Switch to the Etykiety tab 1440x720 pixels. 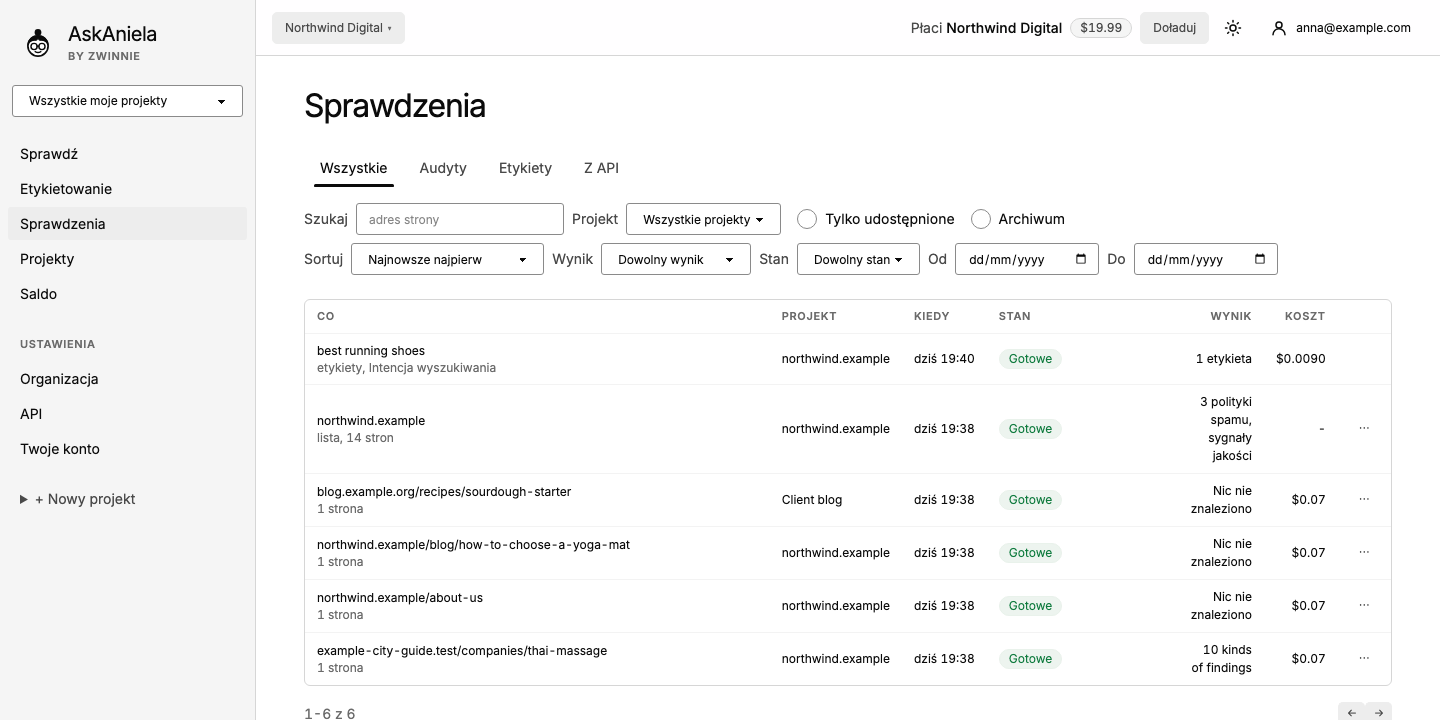pos(525,168)
